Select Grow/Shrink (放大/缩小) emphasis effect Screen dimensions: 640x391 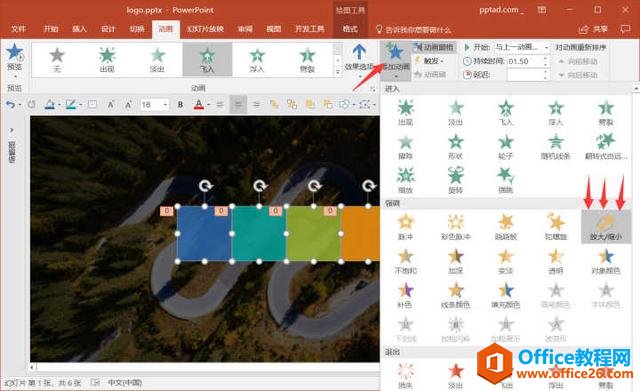point(606,227)
